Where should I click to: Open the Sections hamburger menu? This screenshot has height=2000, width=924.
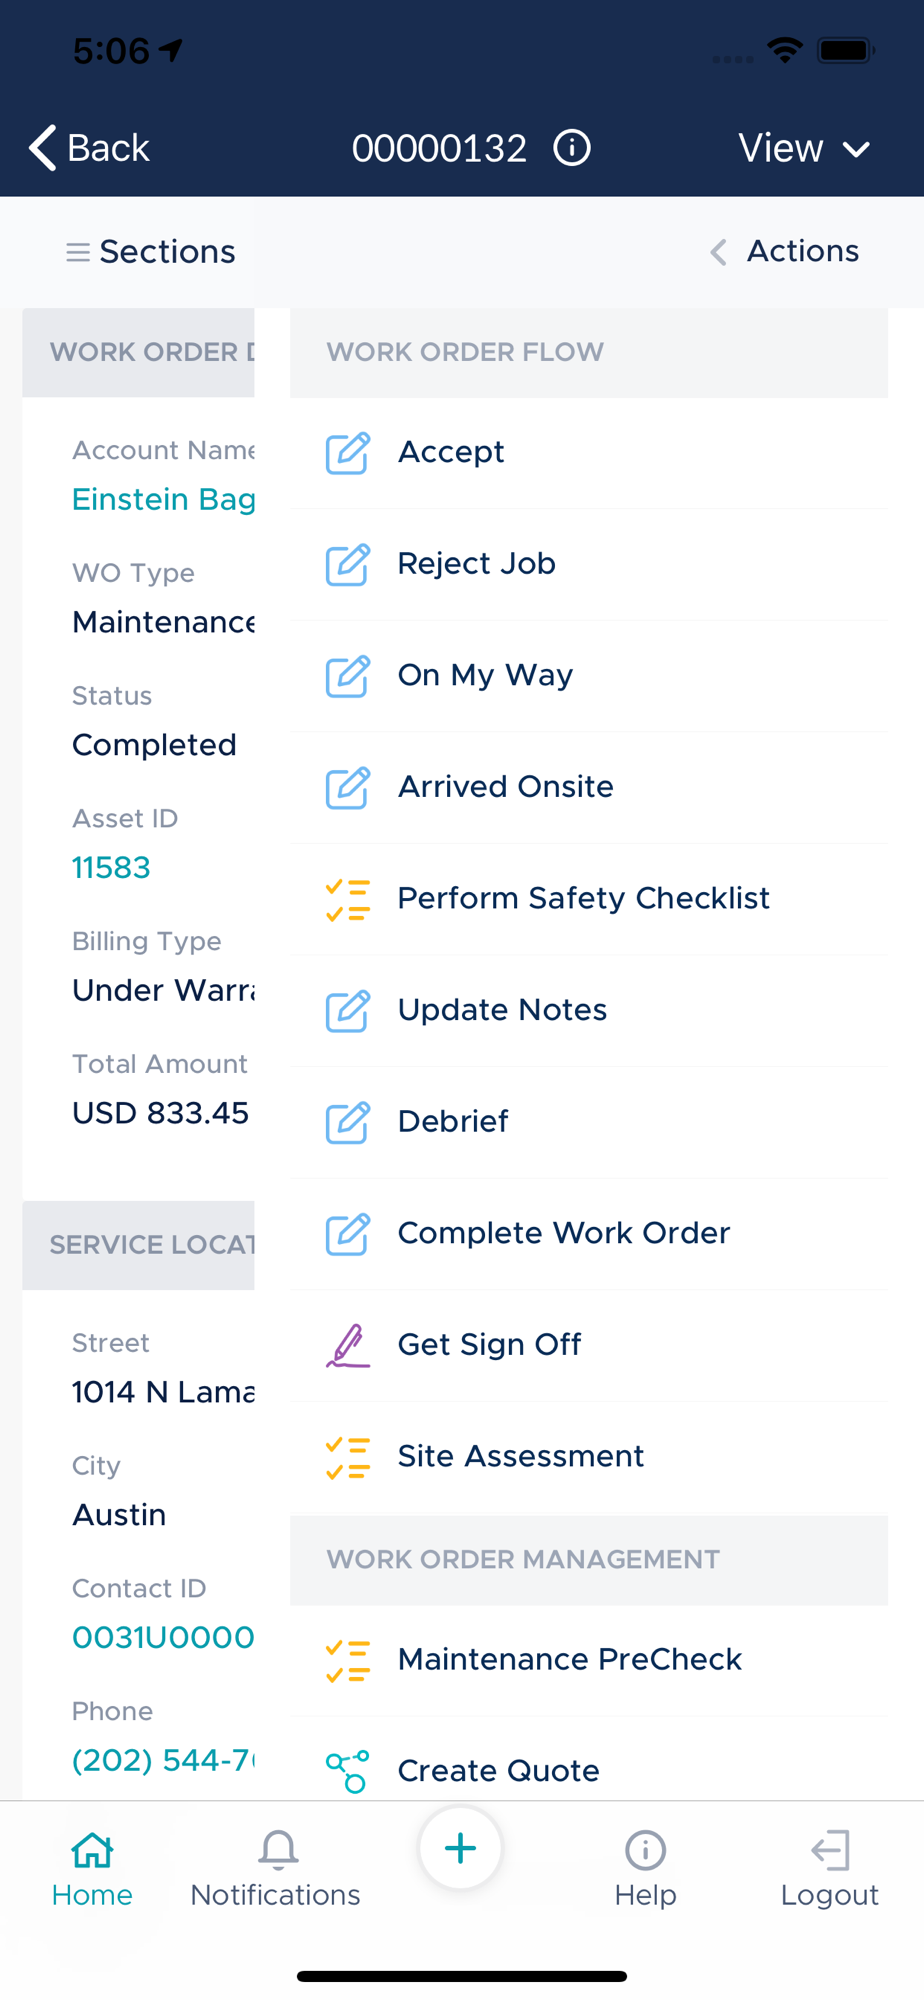tap(78, 252)
